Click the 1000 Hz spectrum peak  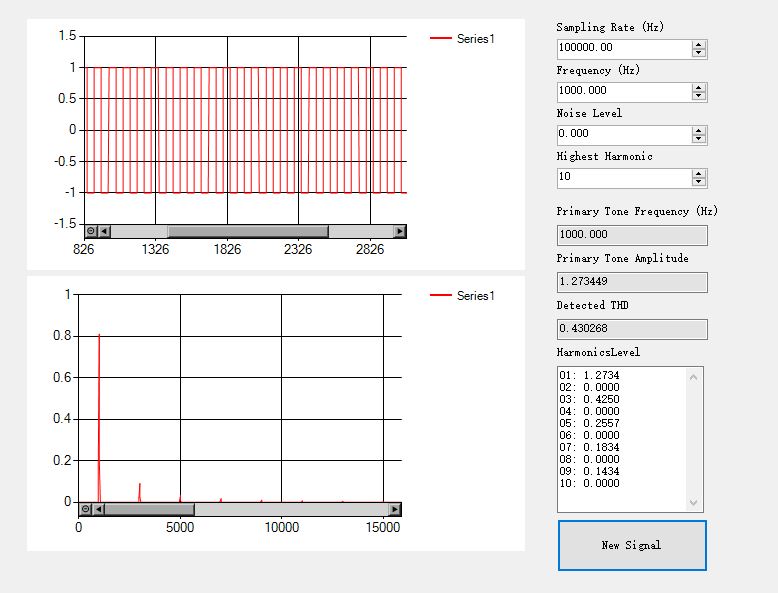click(99, 417)
